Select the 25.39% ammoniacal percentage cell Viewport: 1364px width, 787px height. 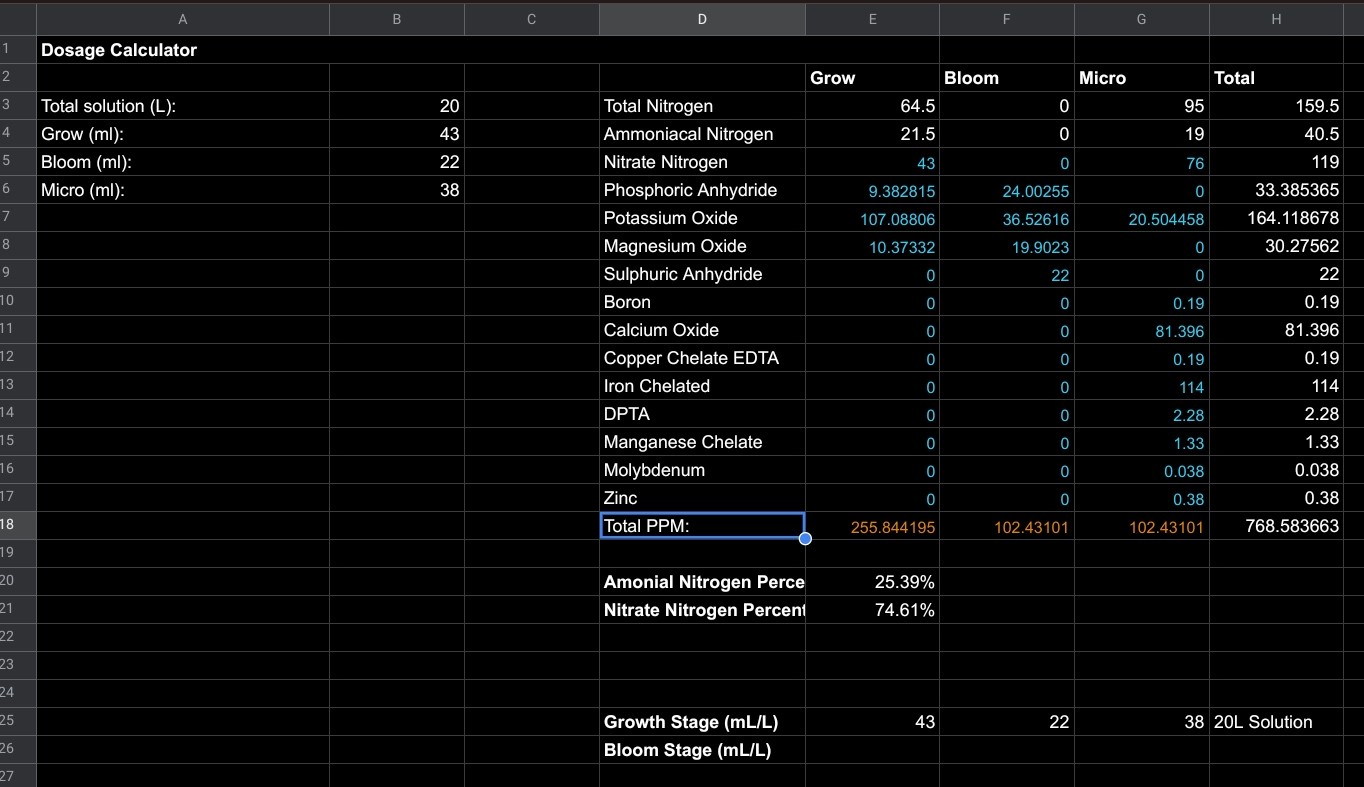[x=872, y=582]
